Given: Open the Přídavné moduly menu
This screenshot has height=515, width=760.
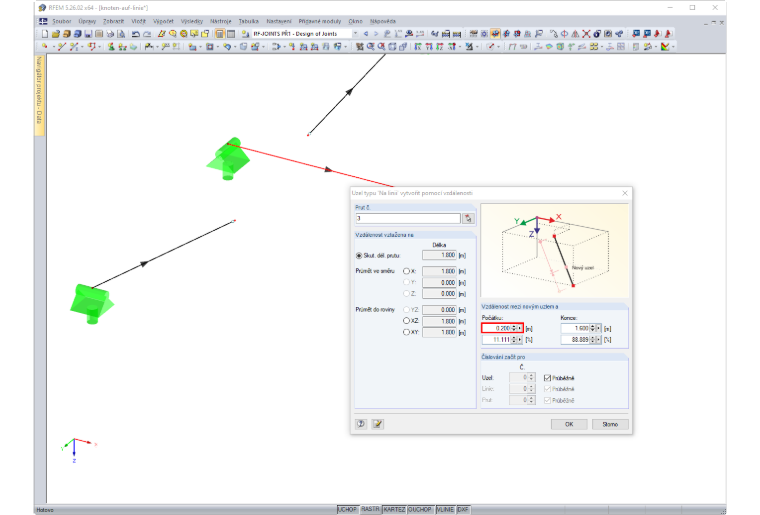Looking at the screenshot, I should tap(319, 21).
